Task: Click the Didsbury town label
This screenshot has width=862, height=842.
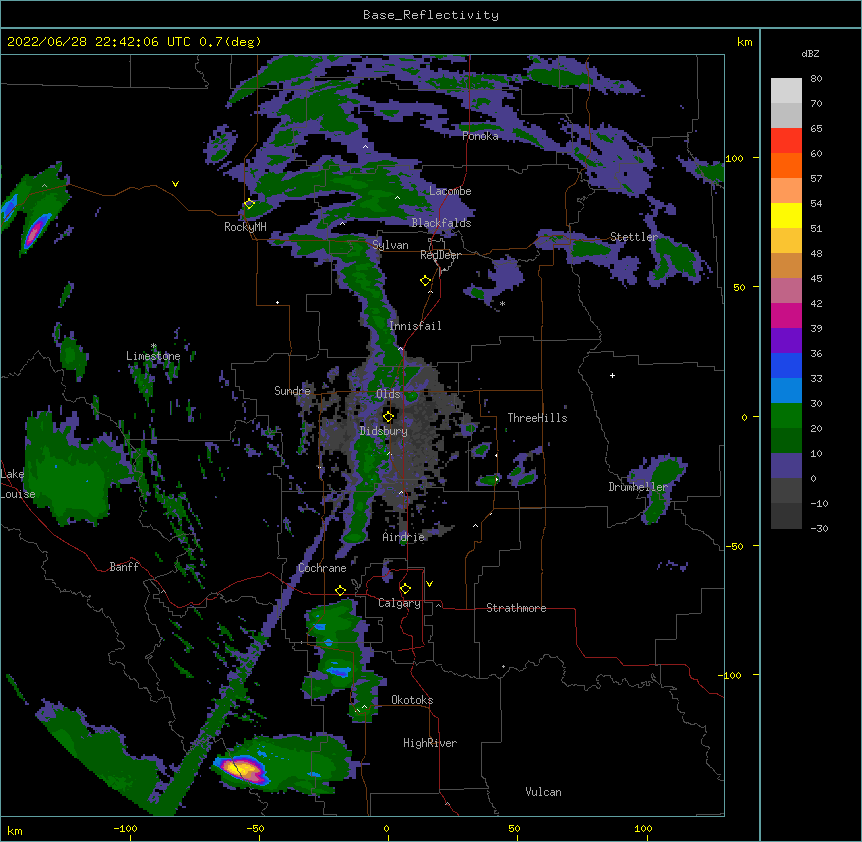Action: point(383,431)
